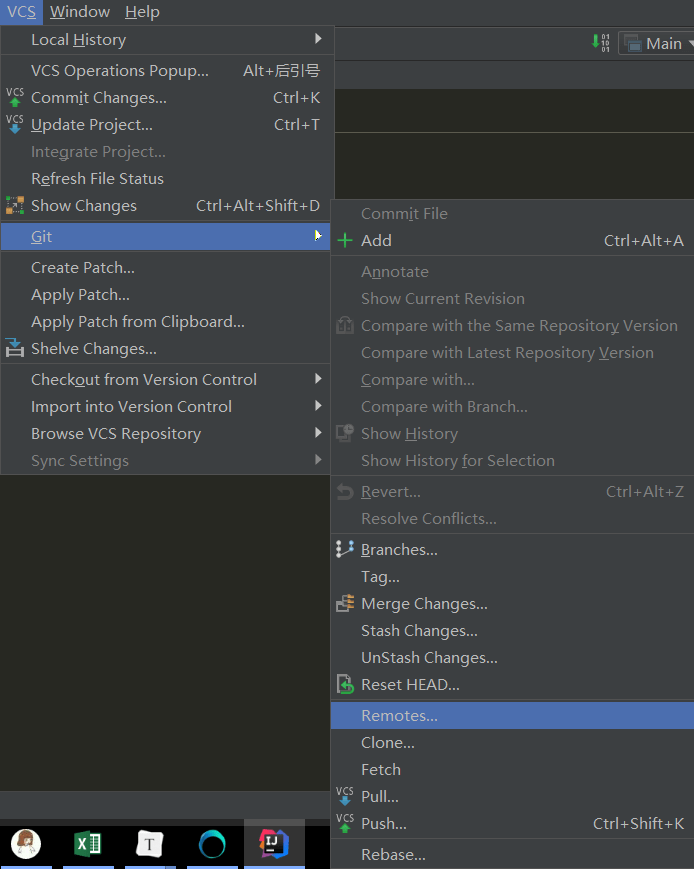This screenshot has height=869, width=694.
Task: Open IntelliJ IDEA from the taskbar
Action: tap(274, 844)
